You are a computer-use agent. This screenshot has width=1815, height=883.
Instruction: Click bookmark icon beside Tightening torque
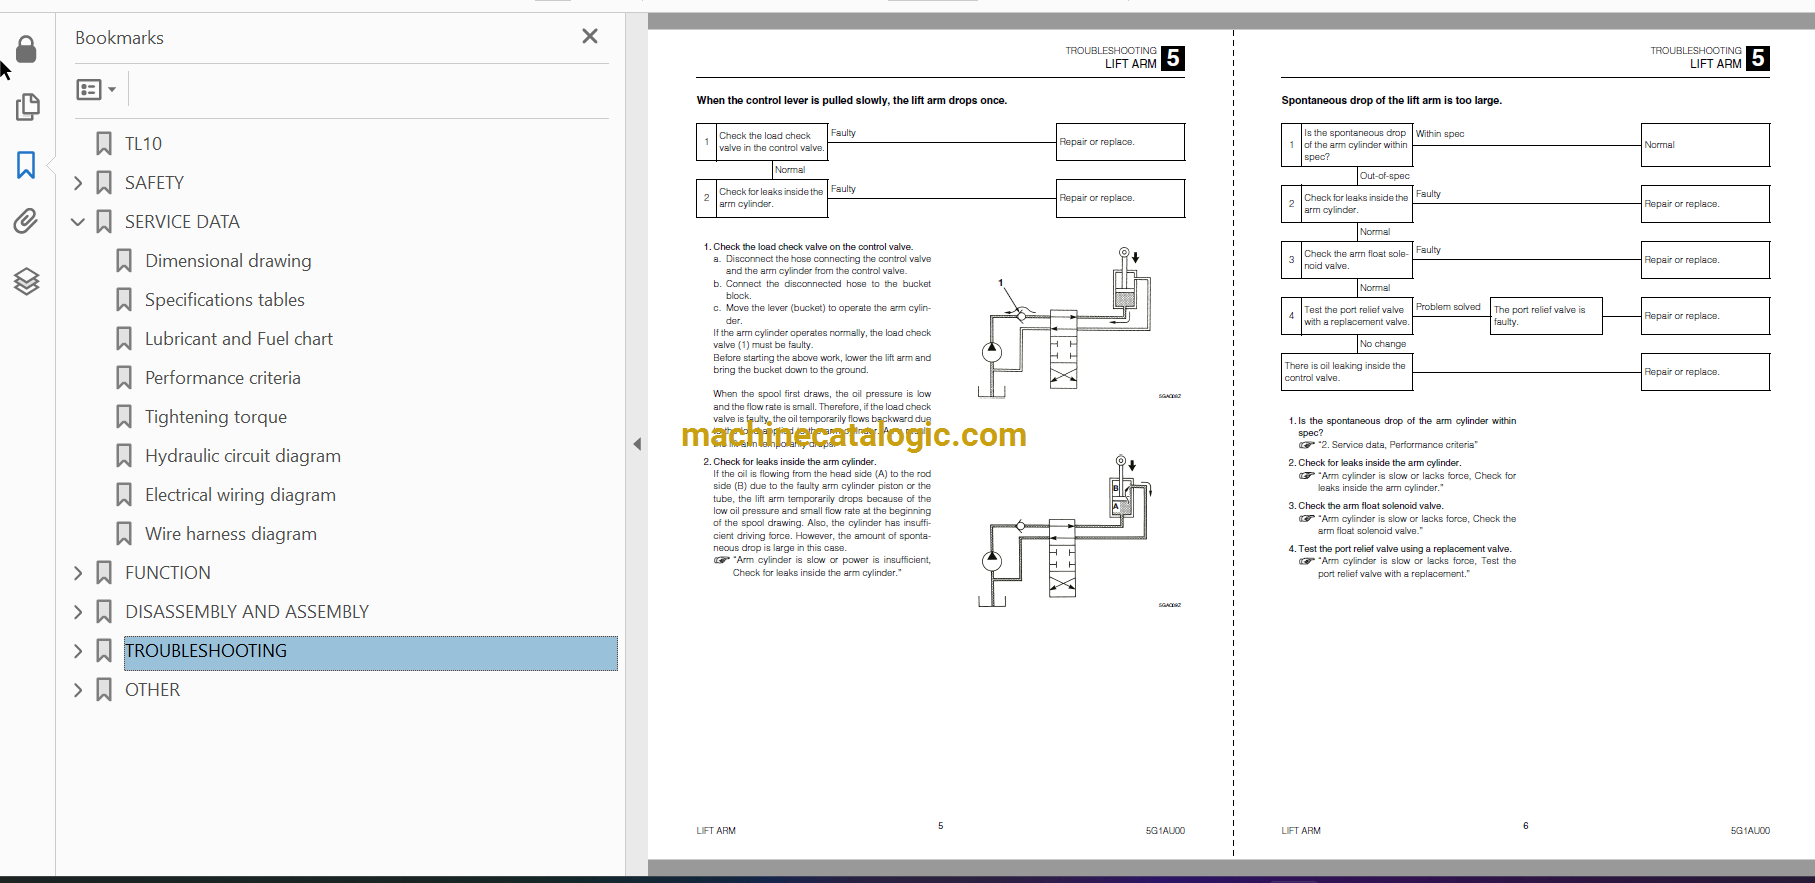tap(124, 417)
